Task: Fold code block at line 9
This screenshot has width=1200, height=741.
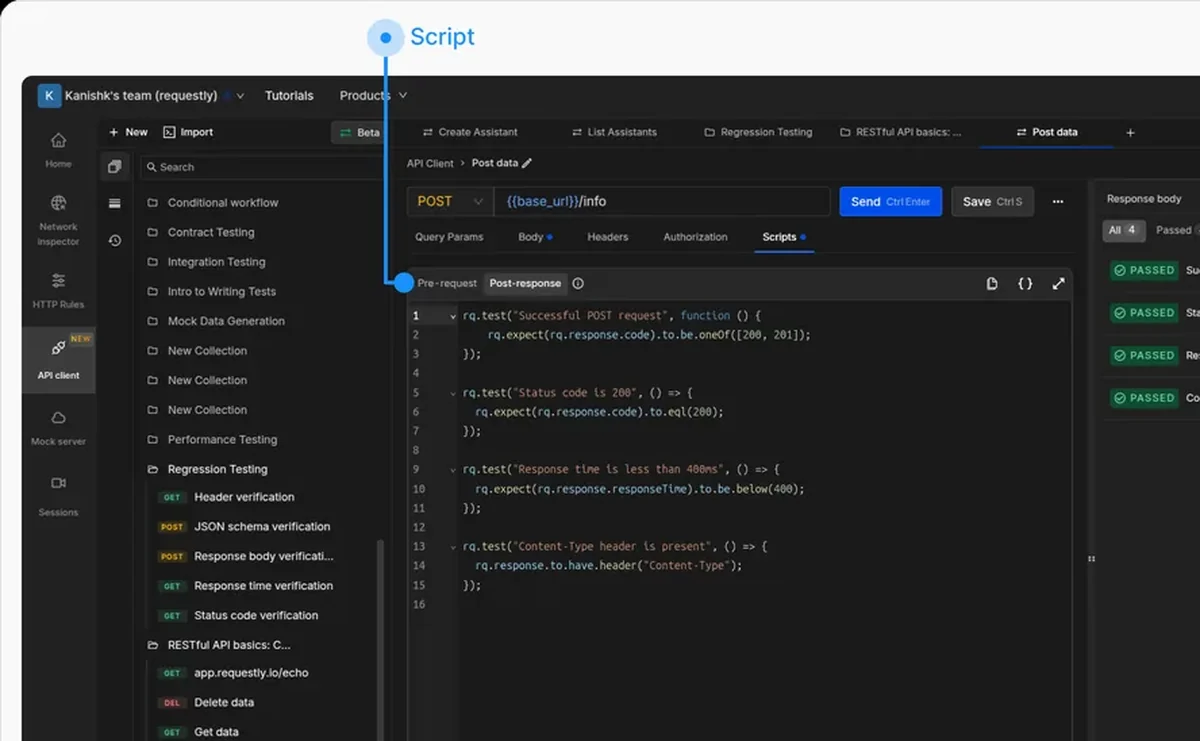Action: 453,470
